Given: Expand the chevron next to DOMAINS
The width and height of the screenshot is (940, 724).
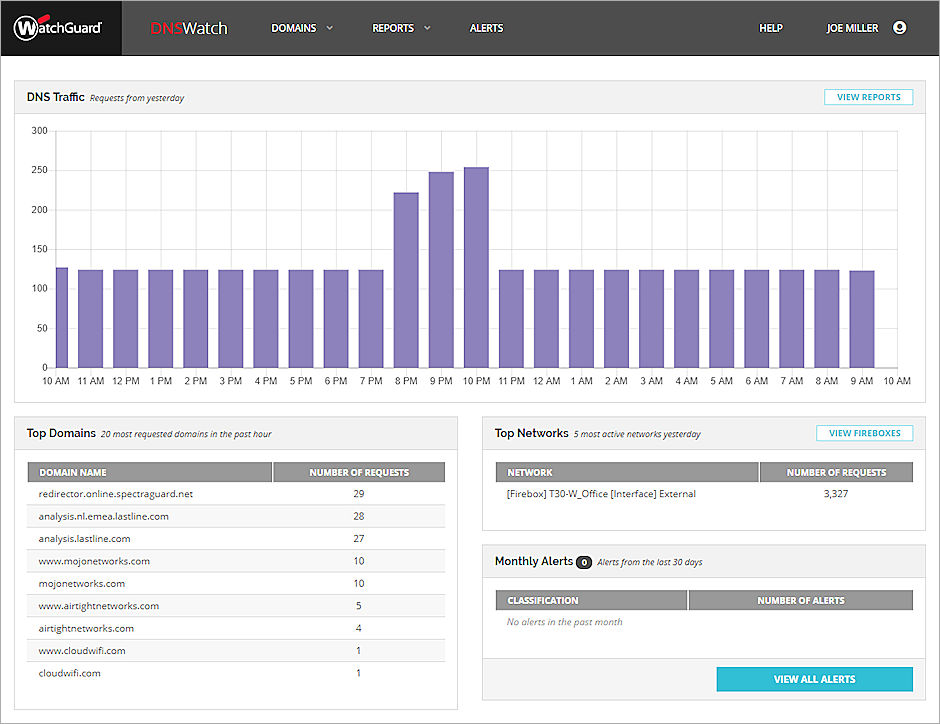Looking at the screenshot, I should 328,28.
